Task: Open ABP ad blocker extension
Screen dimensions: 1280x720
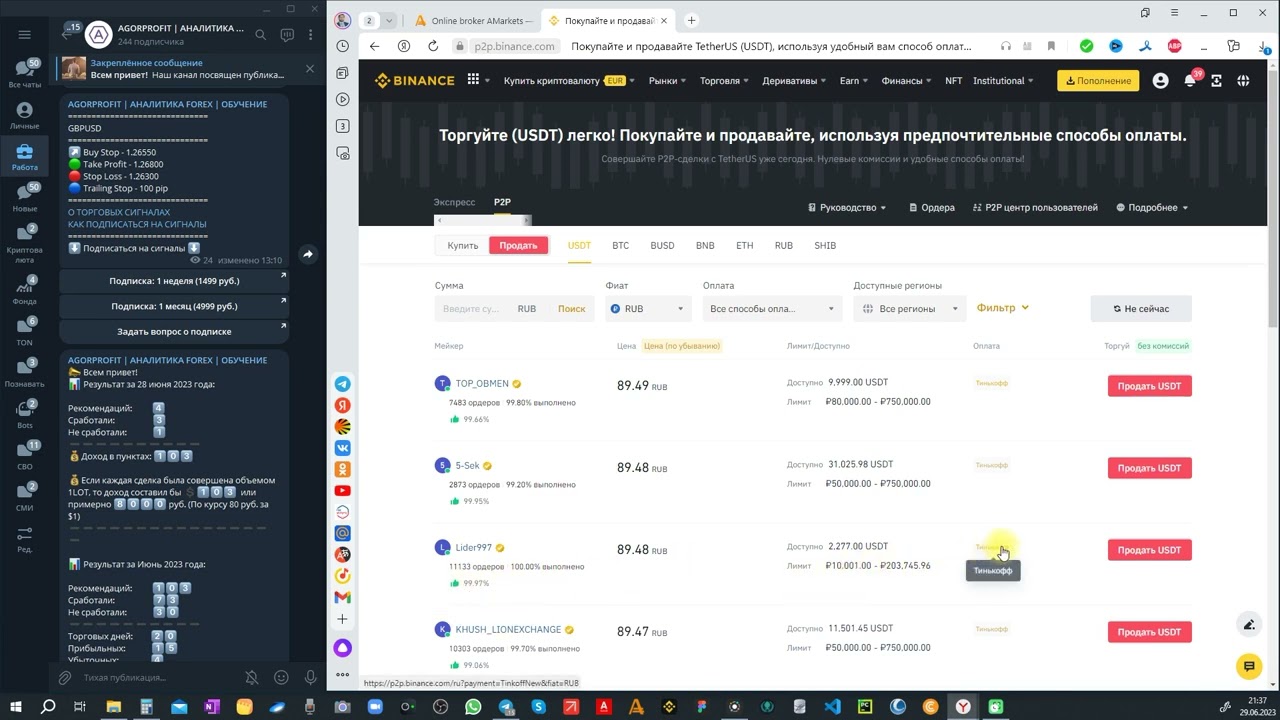Action: pyautogui.click(x=1175, y=46)
